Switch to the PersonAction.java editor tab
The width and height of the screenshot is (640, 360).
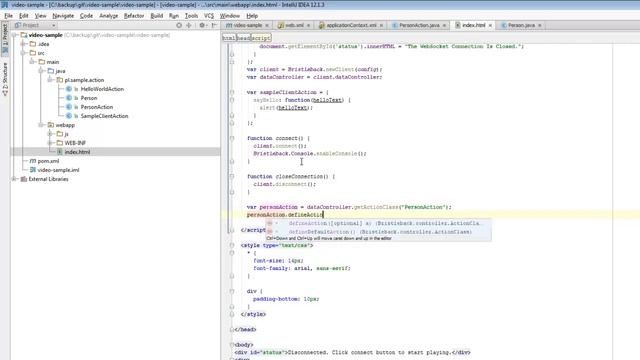point(419,25)
